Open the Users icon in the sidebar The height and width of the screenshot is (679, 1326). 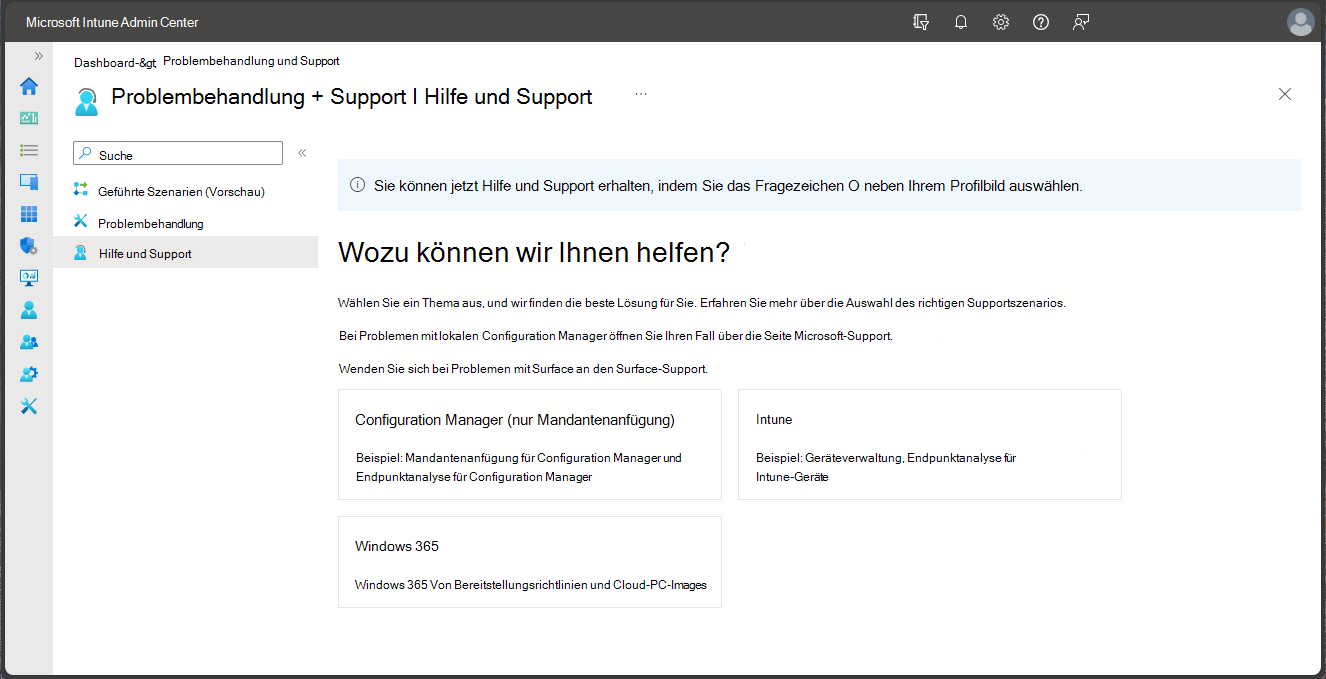point(29,310)
